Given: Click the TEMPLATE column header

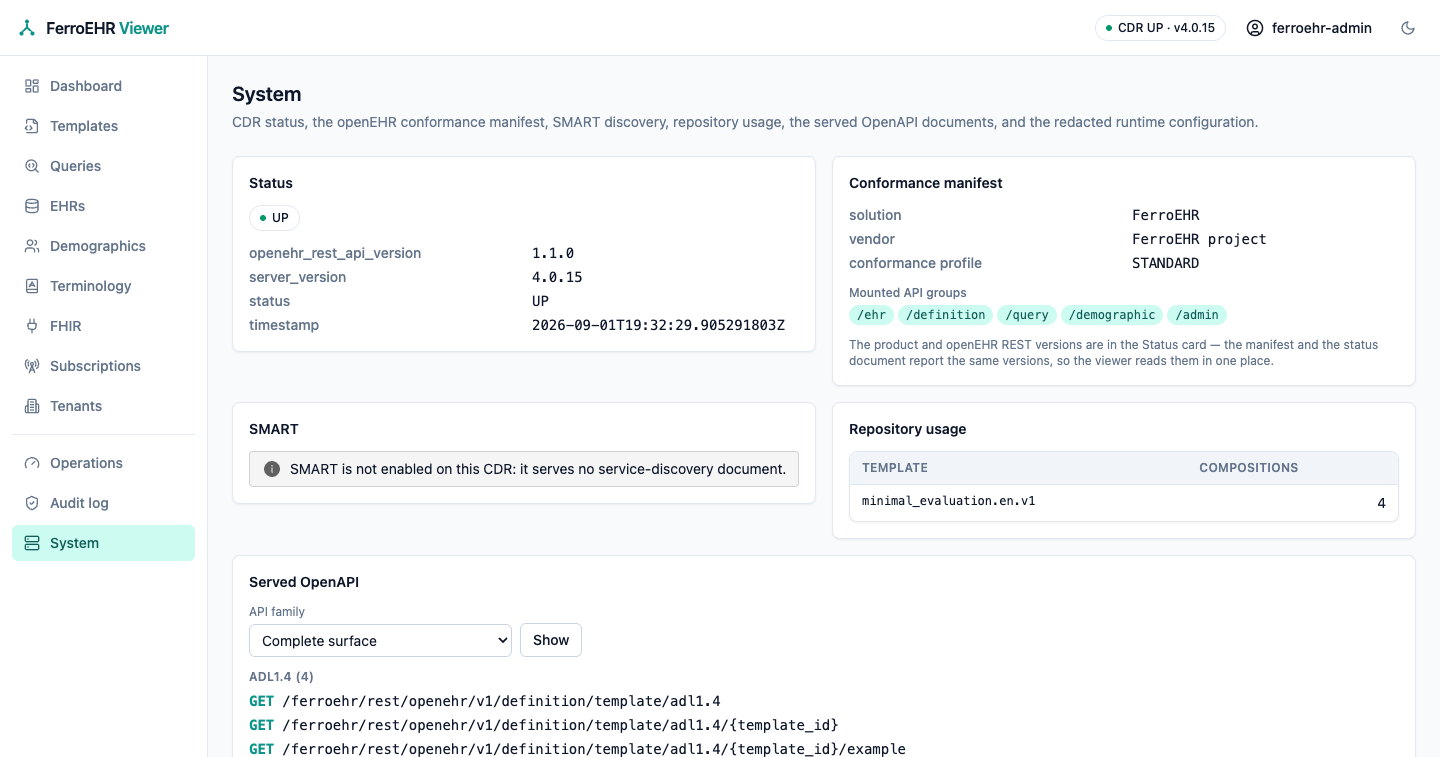Looking at the screenshot, I should coord(895,468).
